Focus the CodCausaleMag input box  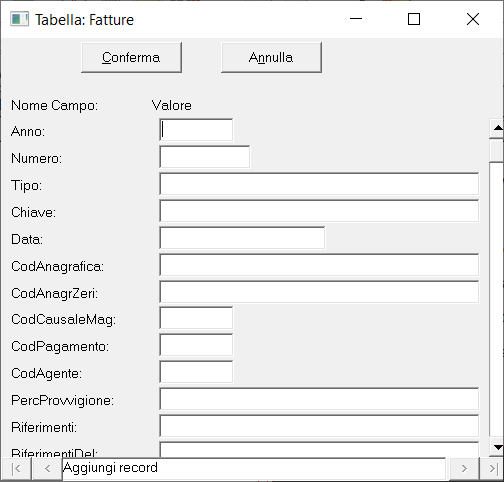196,318
